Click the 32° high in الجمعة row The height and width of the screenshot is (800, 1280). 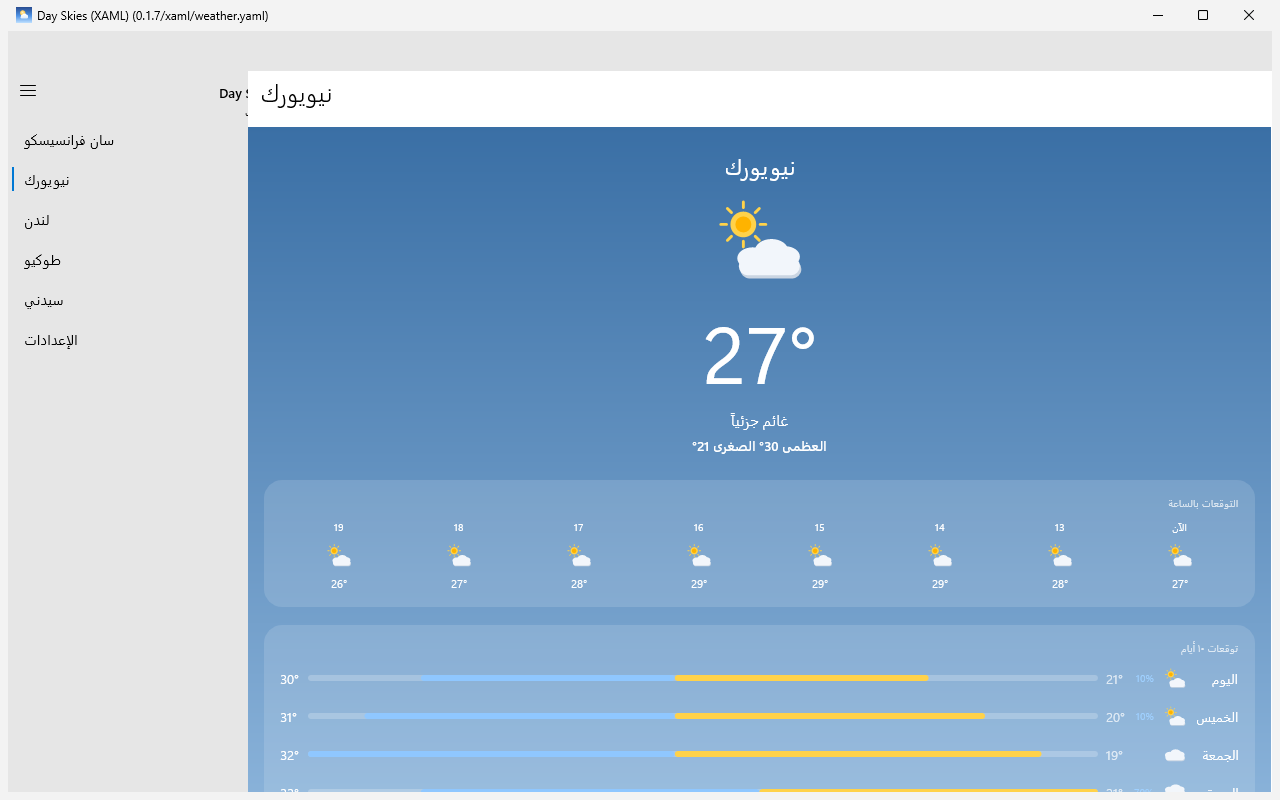[290, 756]
